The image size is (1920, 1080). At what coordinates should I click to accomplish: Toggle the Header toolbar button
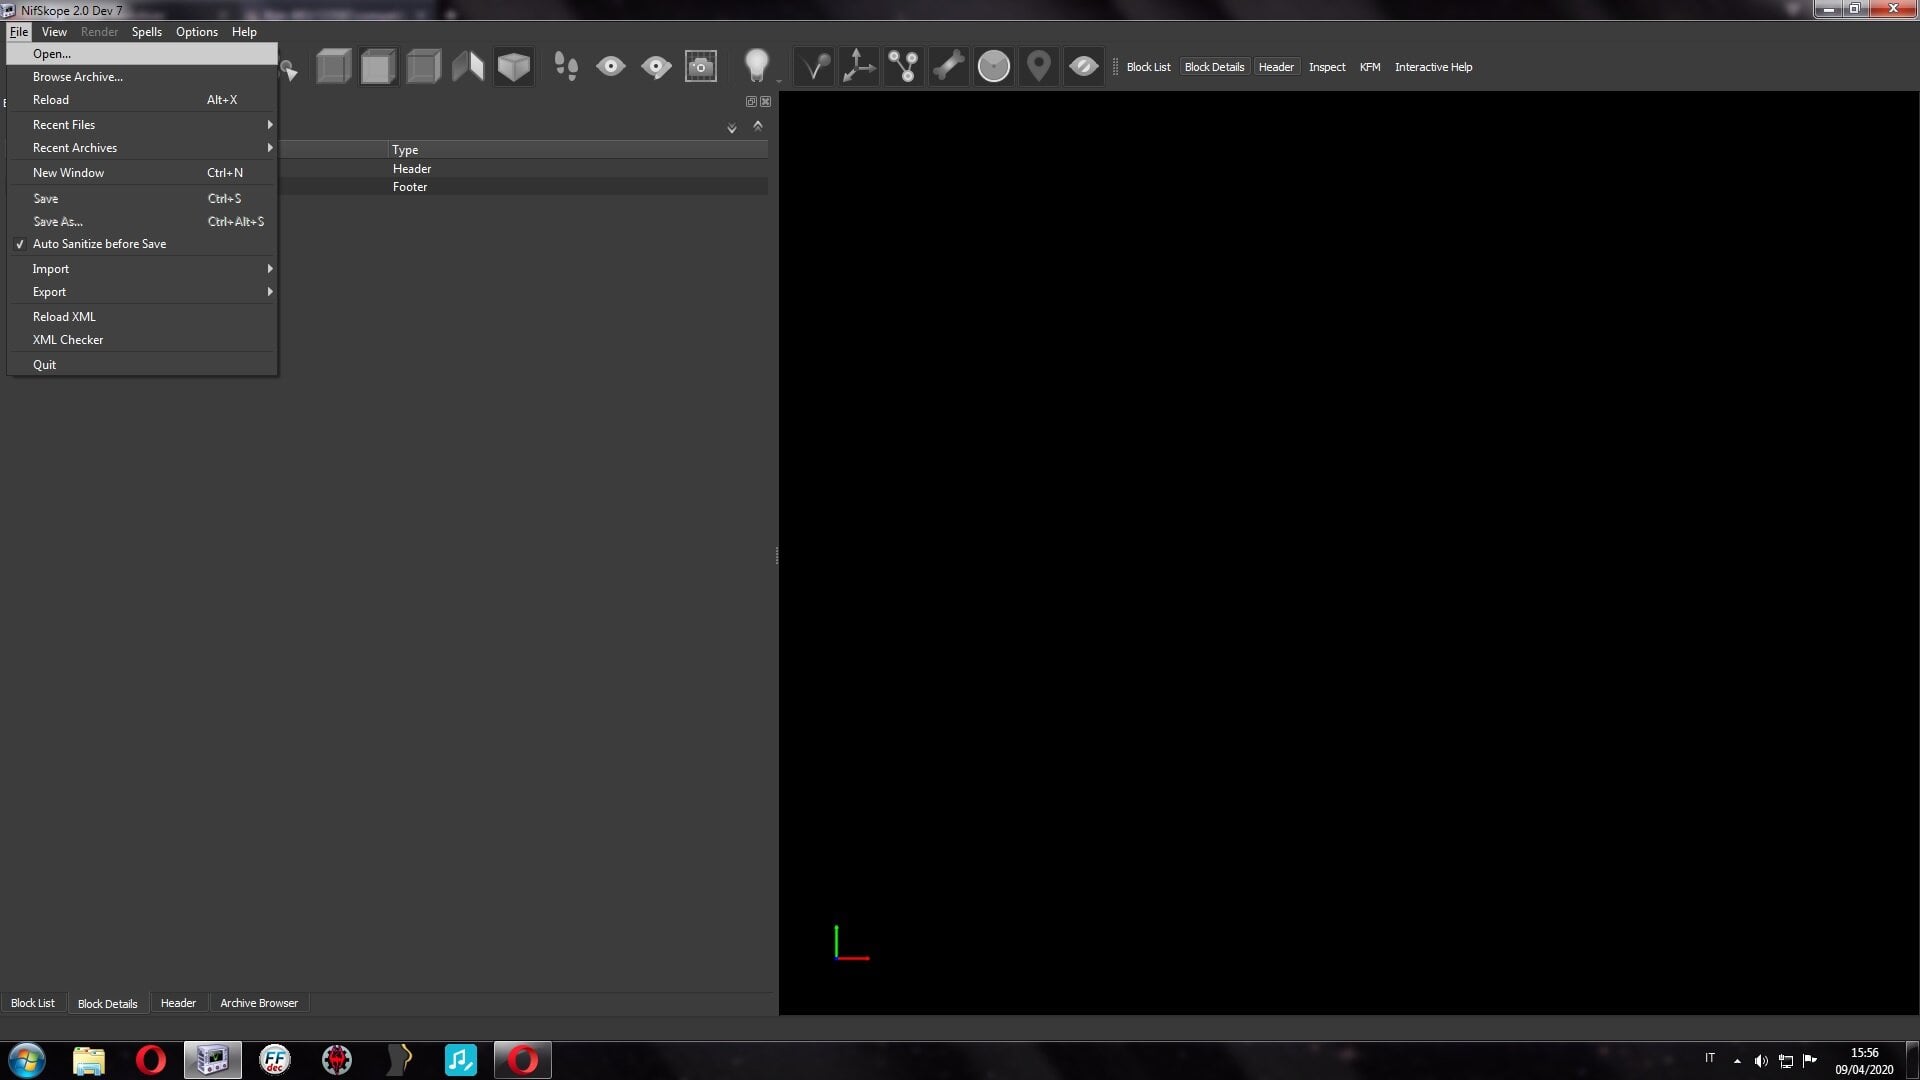pos(1276,67)
